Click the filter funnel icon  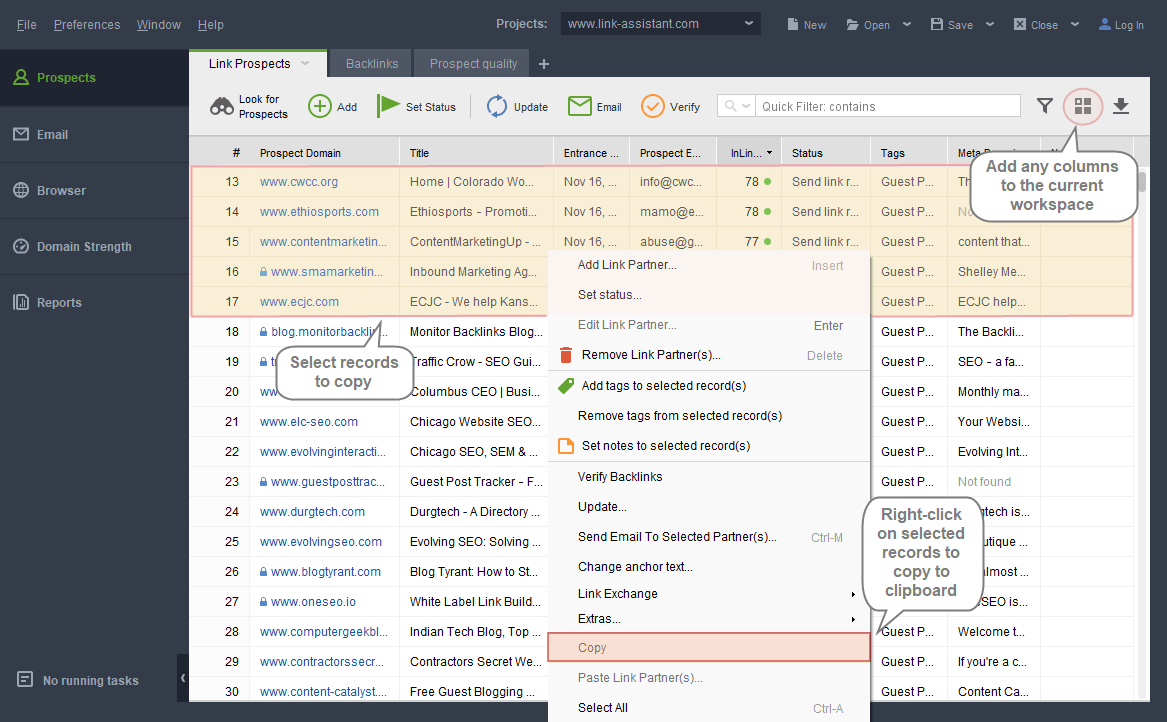click(1045, 106)
